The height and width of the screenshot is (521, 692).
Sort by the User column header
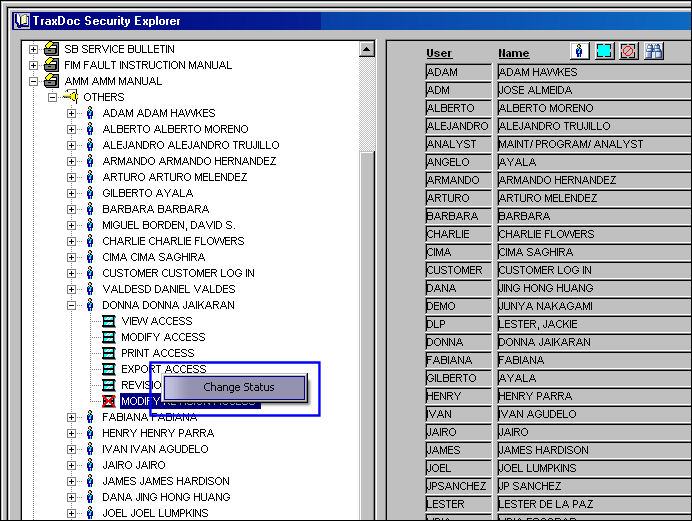pyautogui.click(x=439, y=53)
